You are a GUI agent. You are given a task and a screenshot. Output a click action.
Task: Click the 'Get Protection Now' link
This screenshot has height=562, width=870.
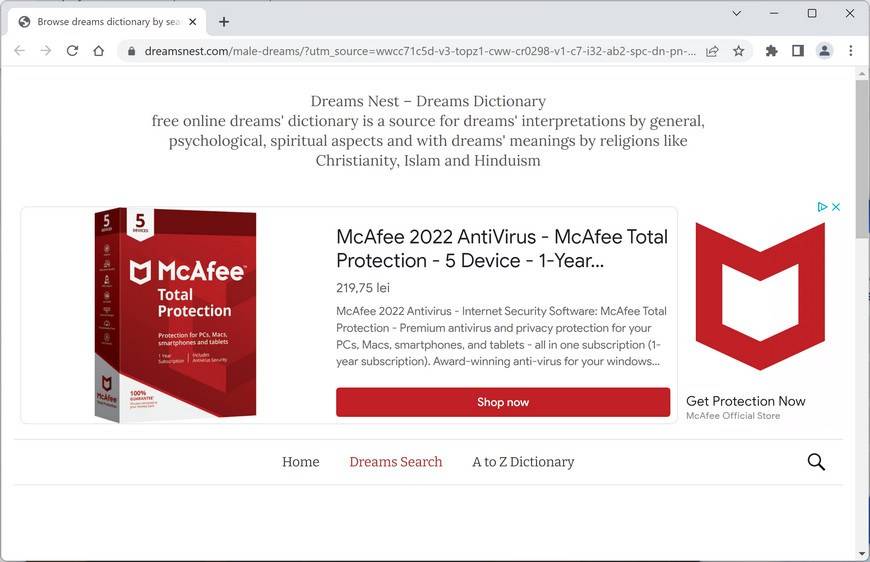click(x=745, y=401)
